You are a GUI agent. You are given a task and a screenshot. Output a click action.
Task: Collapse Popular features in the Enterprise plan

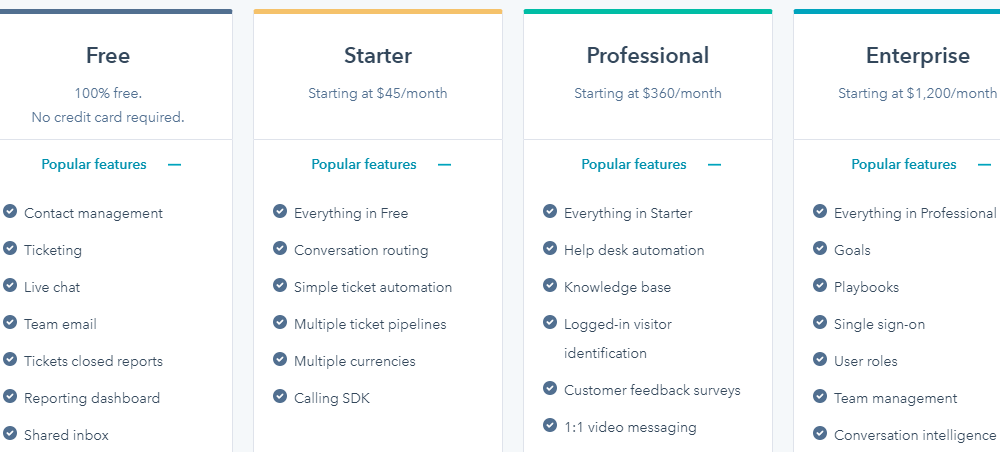[984, 165]
